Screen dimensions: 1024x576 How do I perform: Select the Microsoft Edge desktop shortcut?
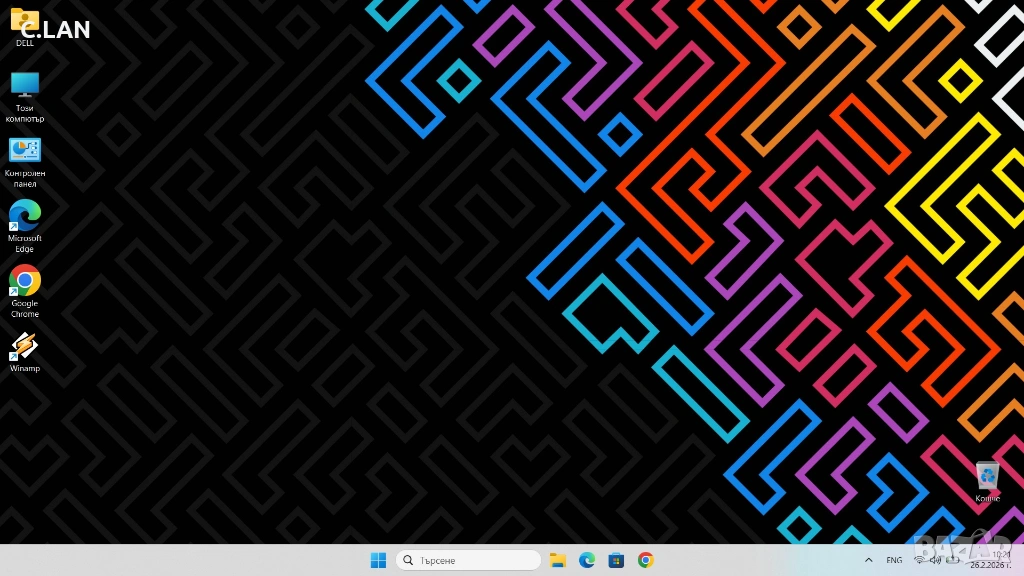(x=24, y=216)
